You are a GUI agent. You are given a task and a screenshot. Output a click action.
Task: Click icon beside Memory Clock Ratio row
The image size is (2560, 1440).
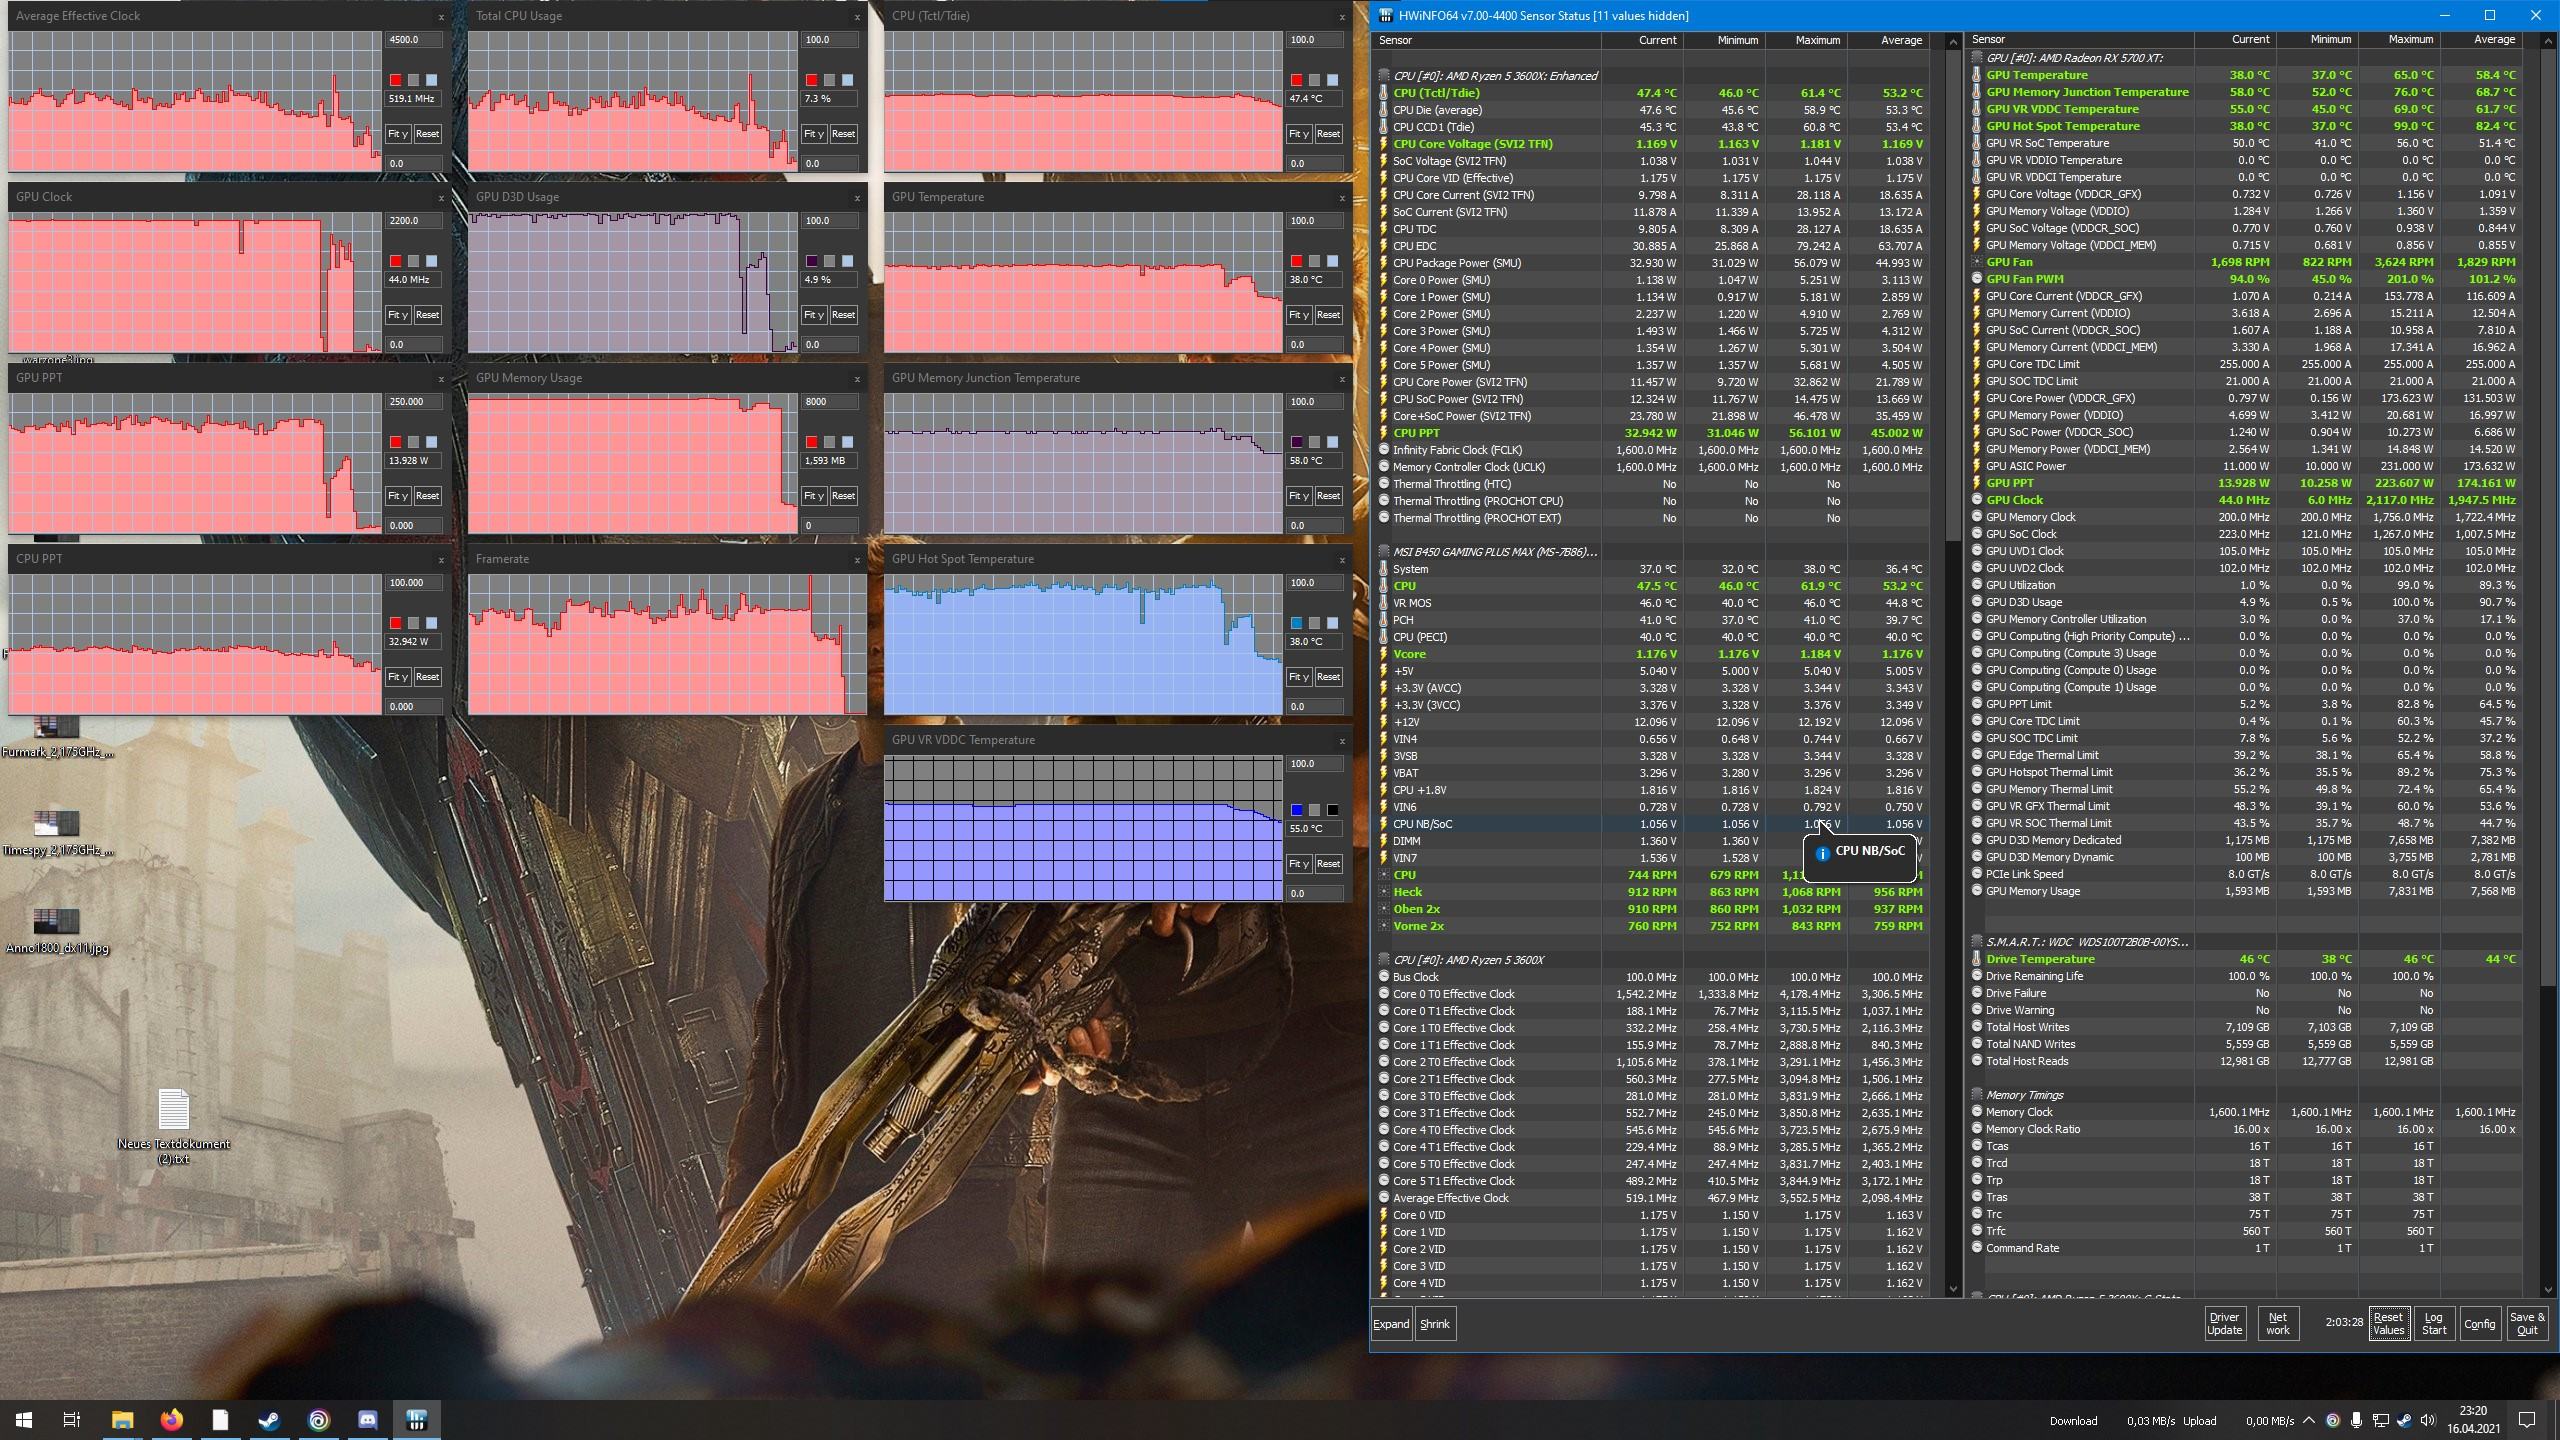point(1977,1129)
